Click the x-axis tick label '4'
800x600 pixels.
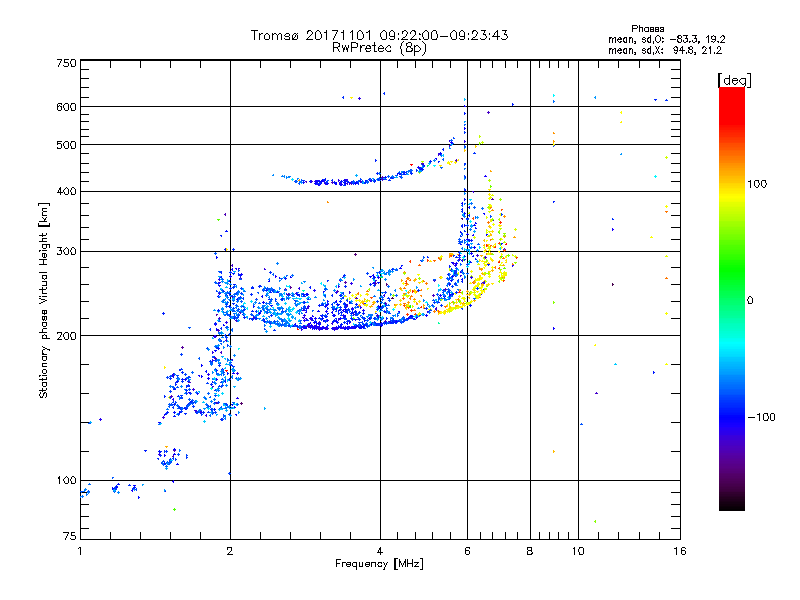[x=380, y=551]
